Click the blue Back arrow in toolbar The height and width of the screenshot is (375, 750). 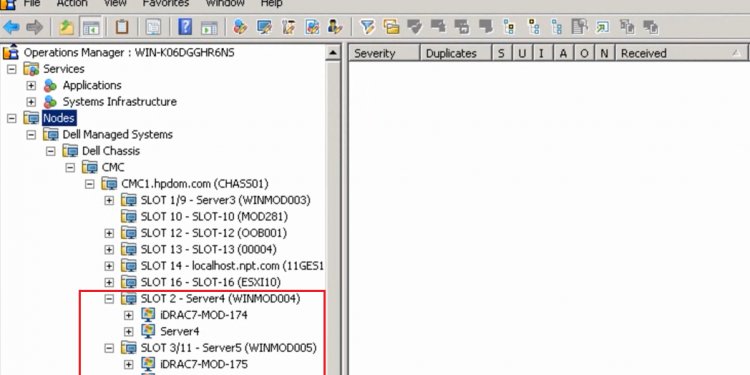tap(11, 27)
